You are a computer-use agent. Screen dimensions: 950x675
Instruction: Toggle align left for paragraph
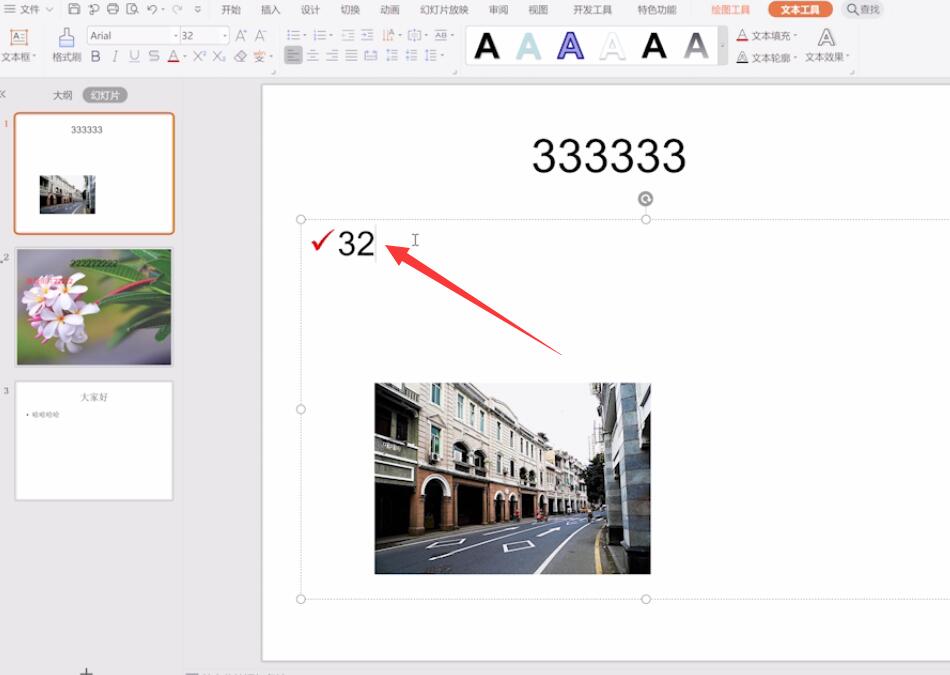click(293, 56)
